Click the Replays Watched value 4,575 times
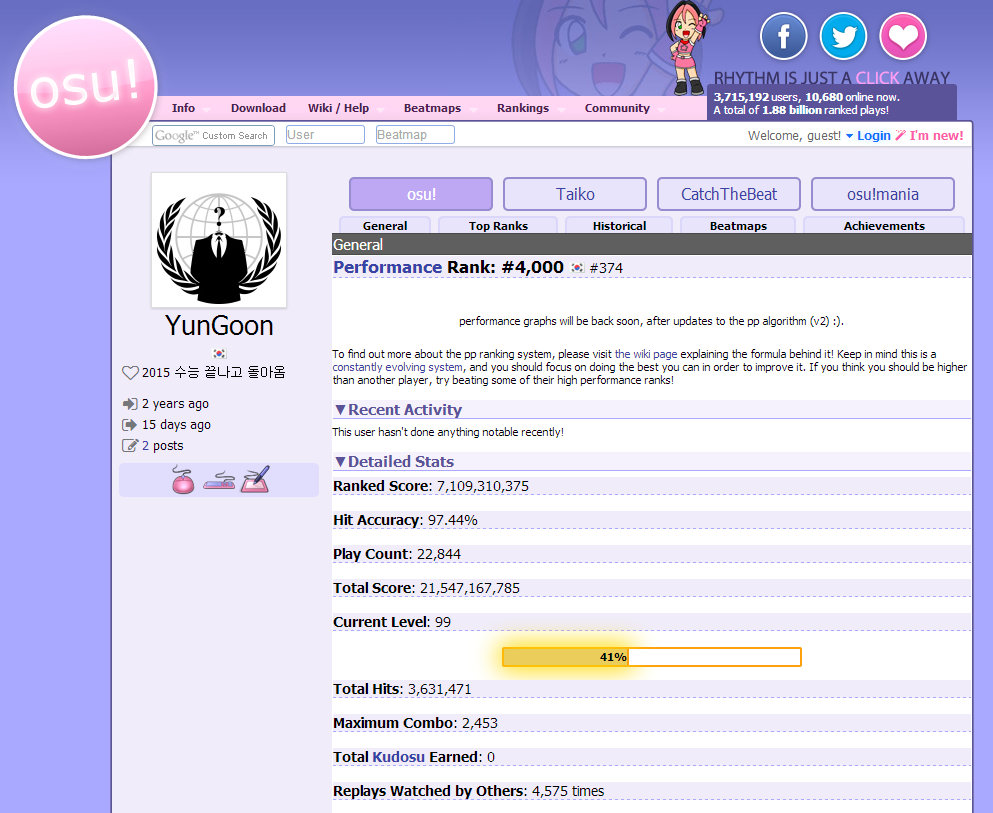993x813 pixels. point(568,791)
